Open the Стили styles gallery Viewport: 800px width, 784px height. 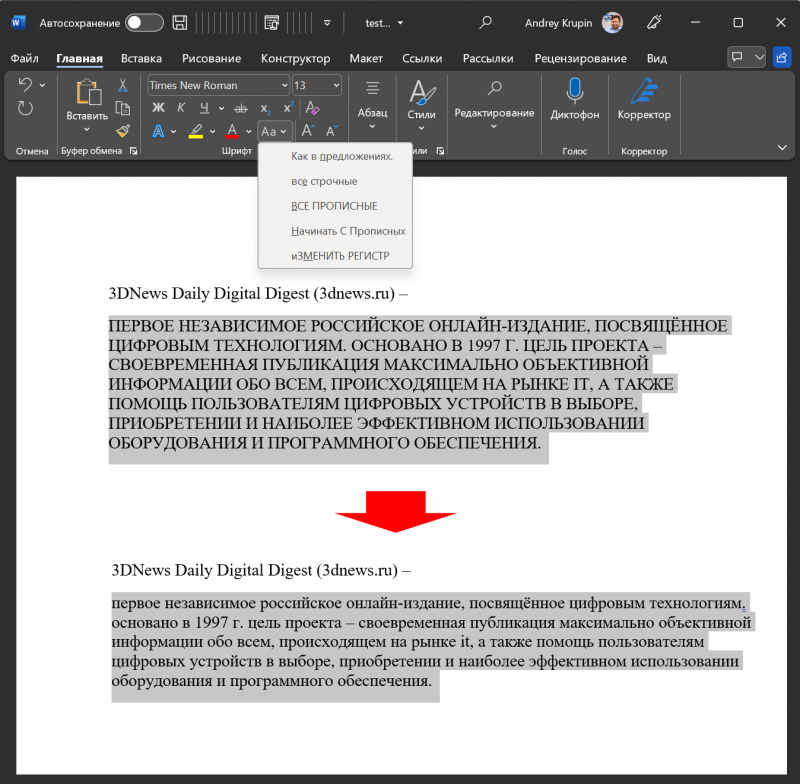point(422,100)
